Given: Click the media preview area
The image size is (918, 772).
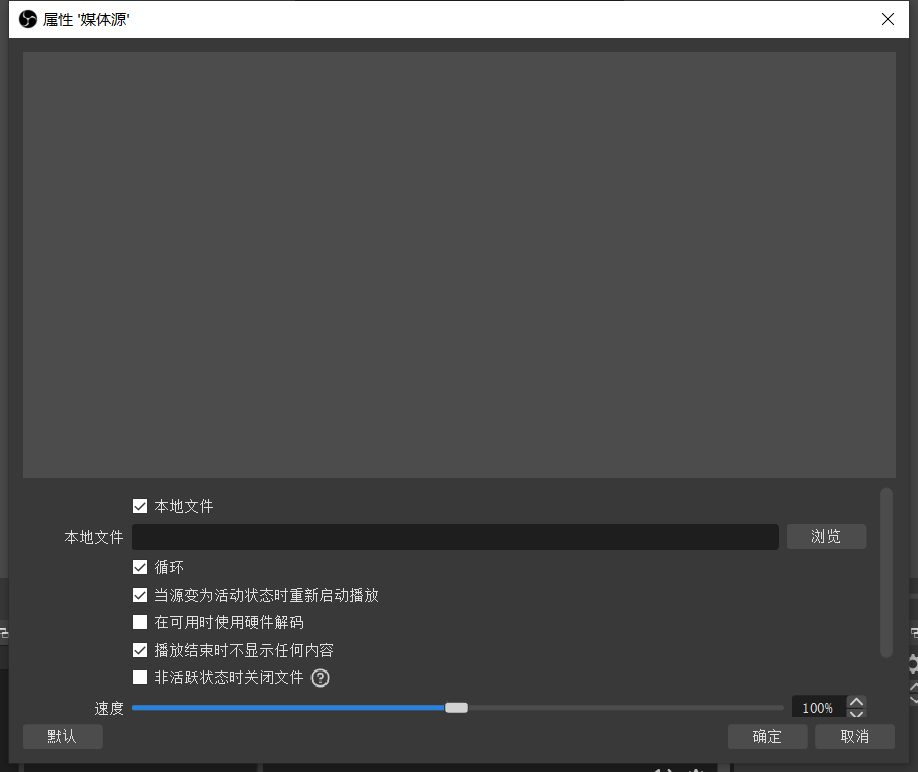Looking at the screenshot, I should tap(459, 265).
